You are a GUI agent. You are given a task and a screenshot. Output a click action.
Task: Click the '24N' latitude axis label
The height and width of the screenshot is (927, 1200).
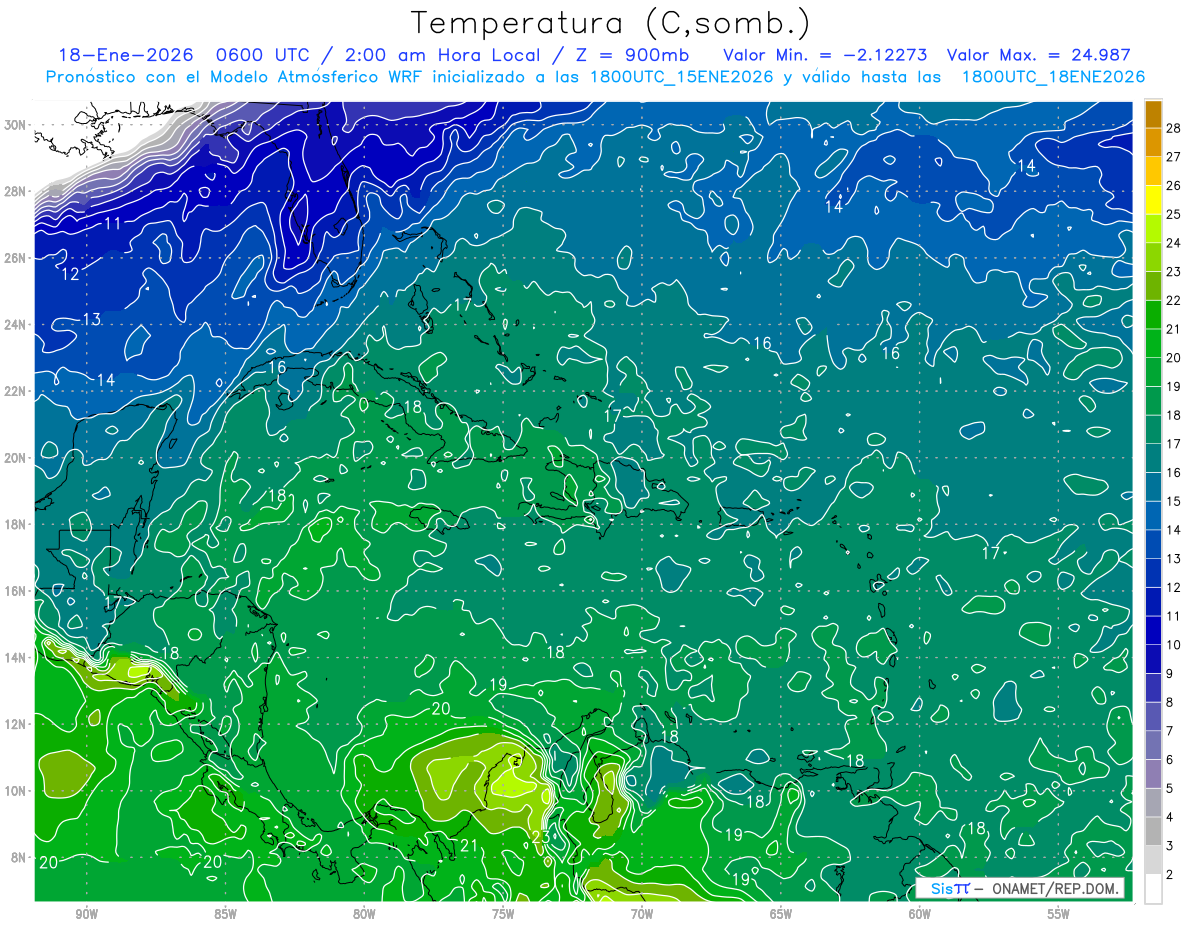tap(15, 325)
